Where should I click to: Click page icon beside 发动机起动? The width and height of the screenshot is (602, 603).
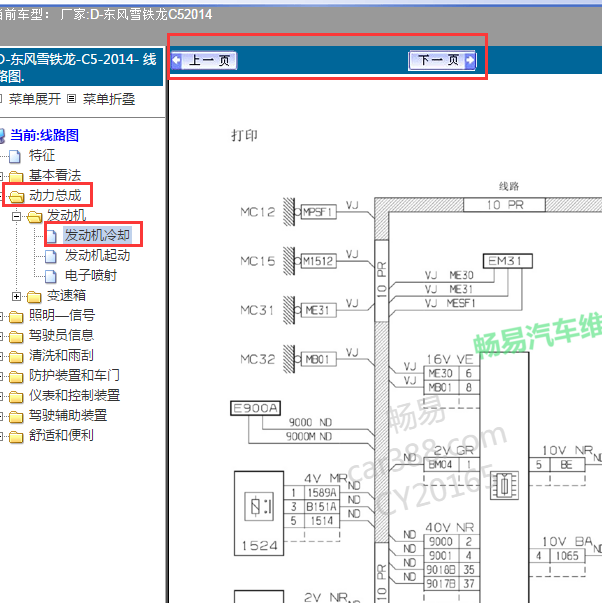click(x=50, y=256)
